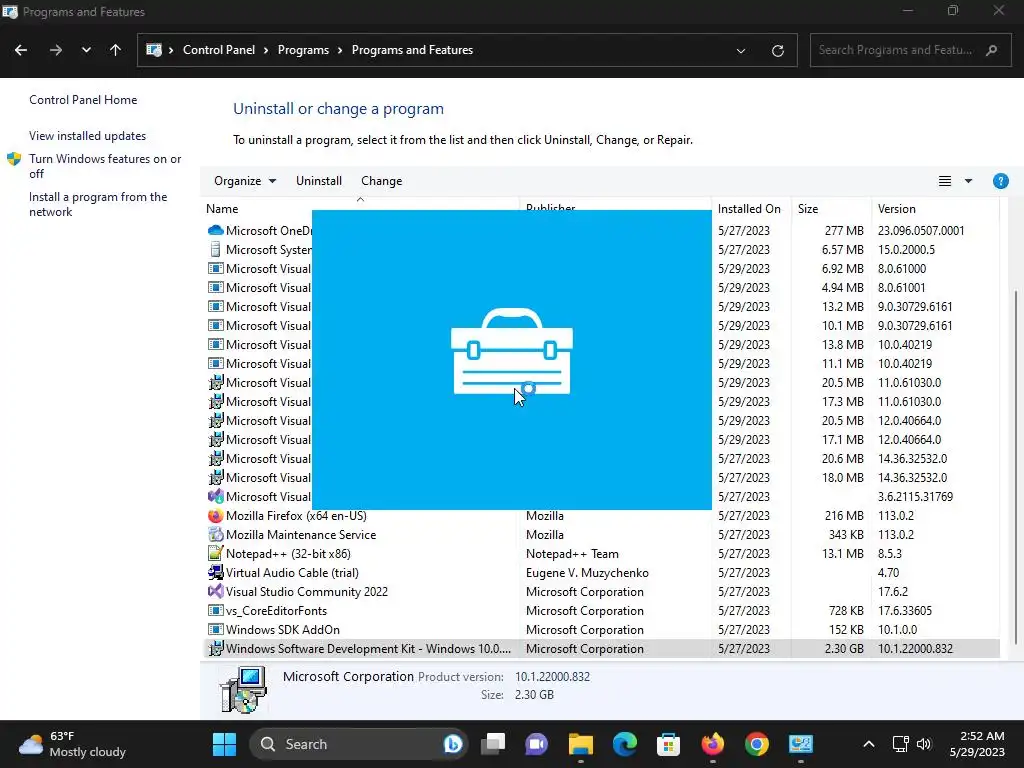Click the search magnifier icon
The height and width of the screenshot is (768, 1024).
[991, 50]
